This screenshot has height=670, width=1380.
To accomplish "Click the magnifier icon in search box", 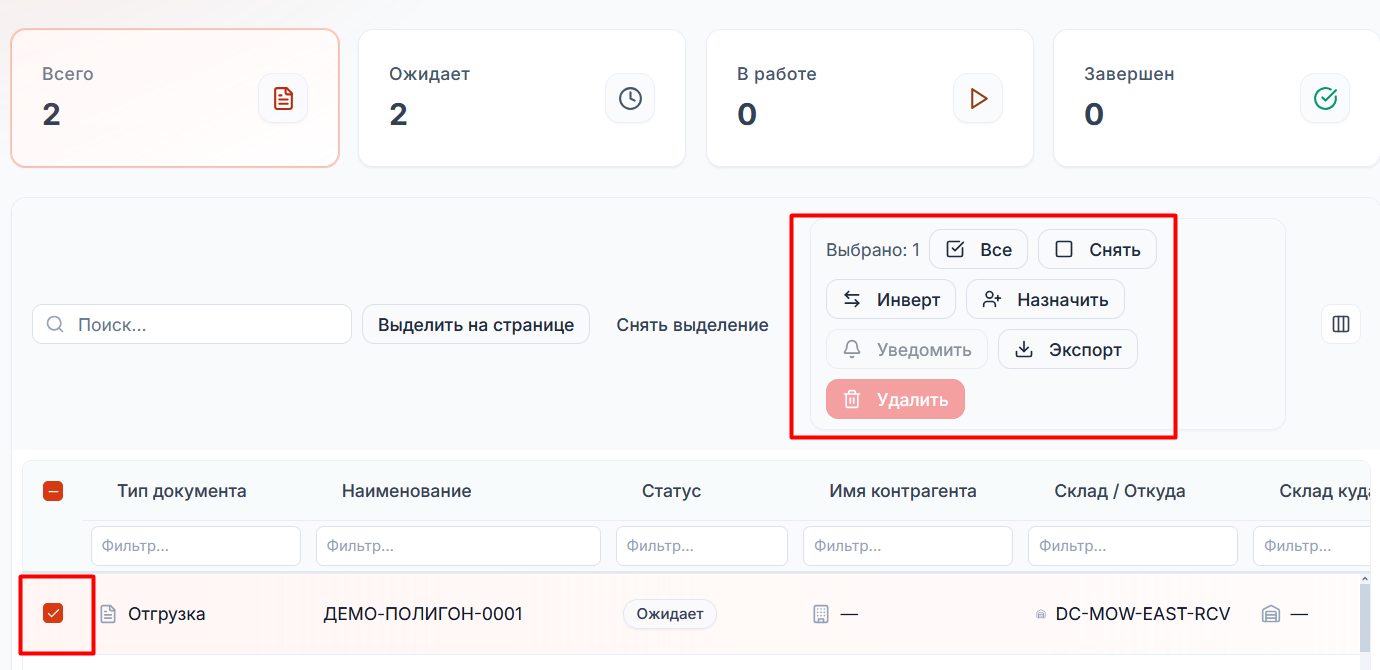I will coord(56,324).
